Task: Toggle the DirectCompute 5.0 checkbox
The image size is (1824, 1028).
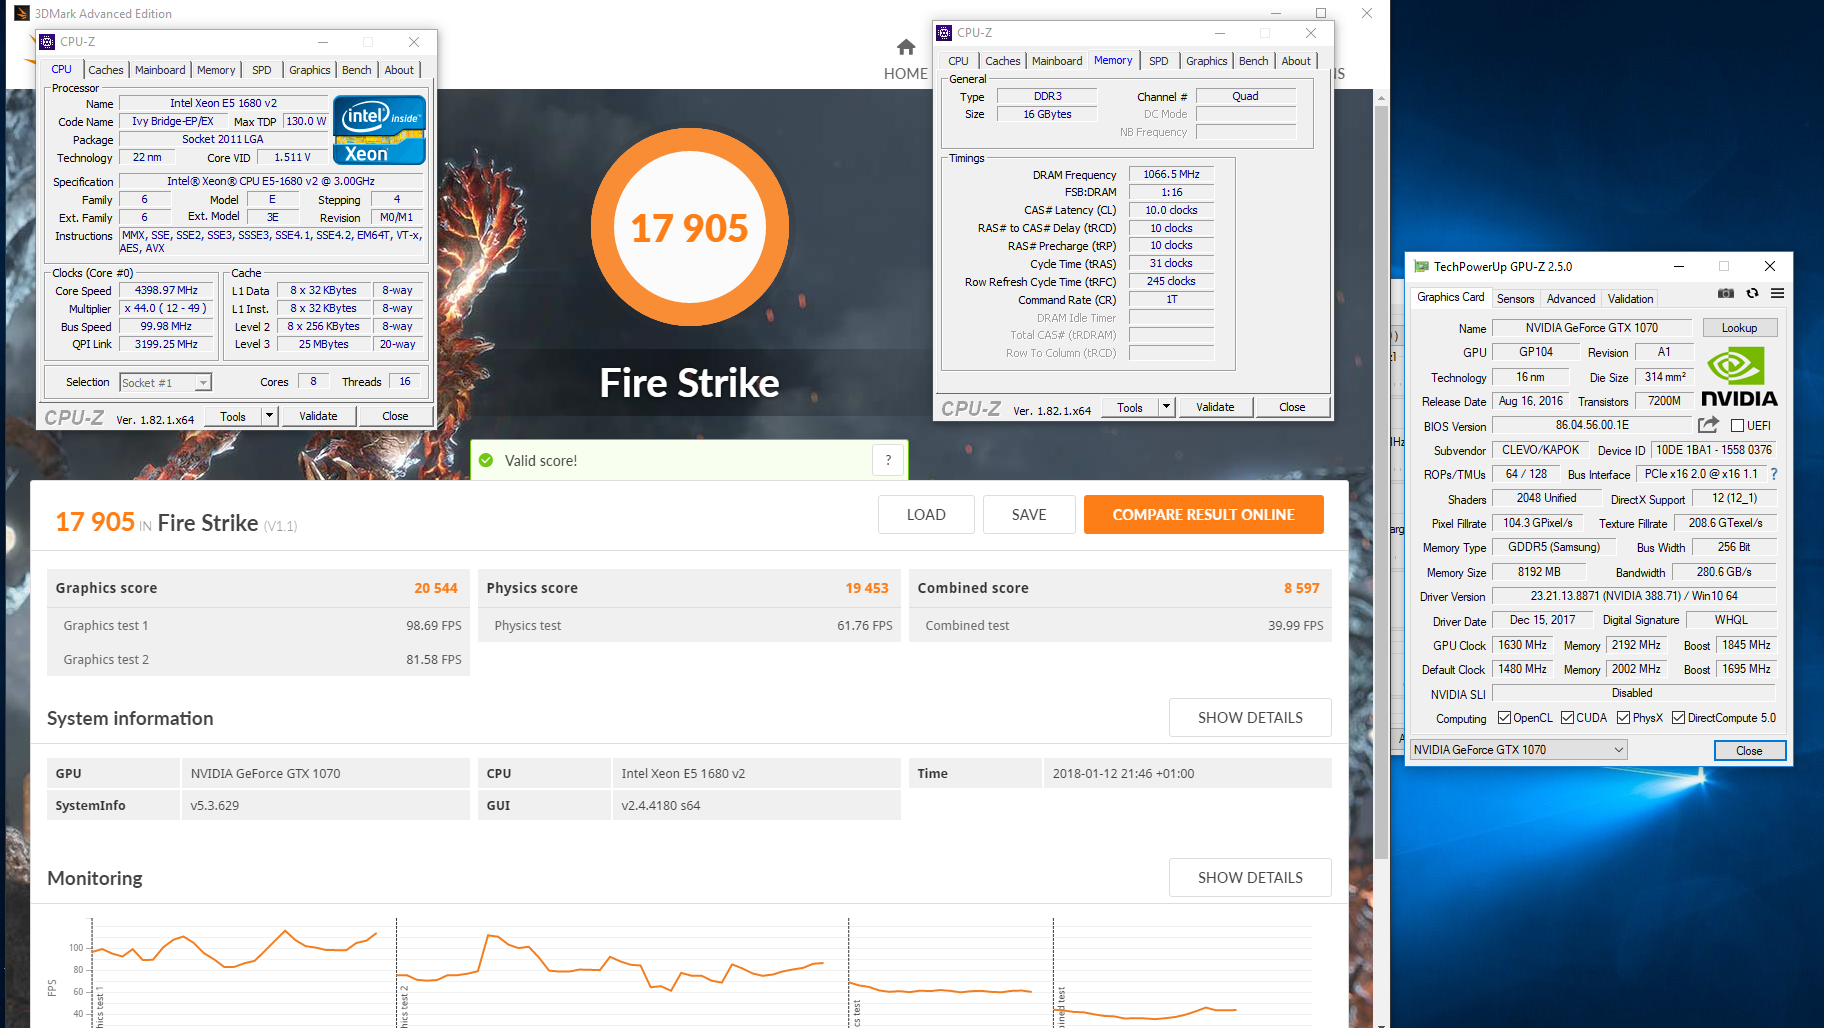Action: point(1679,718)
